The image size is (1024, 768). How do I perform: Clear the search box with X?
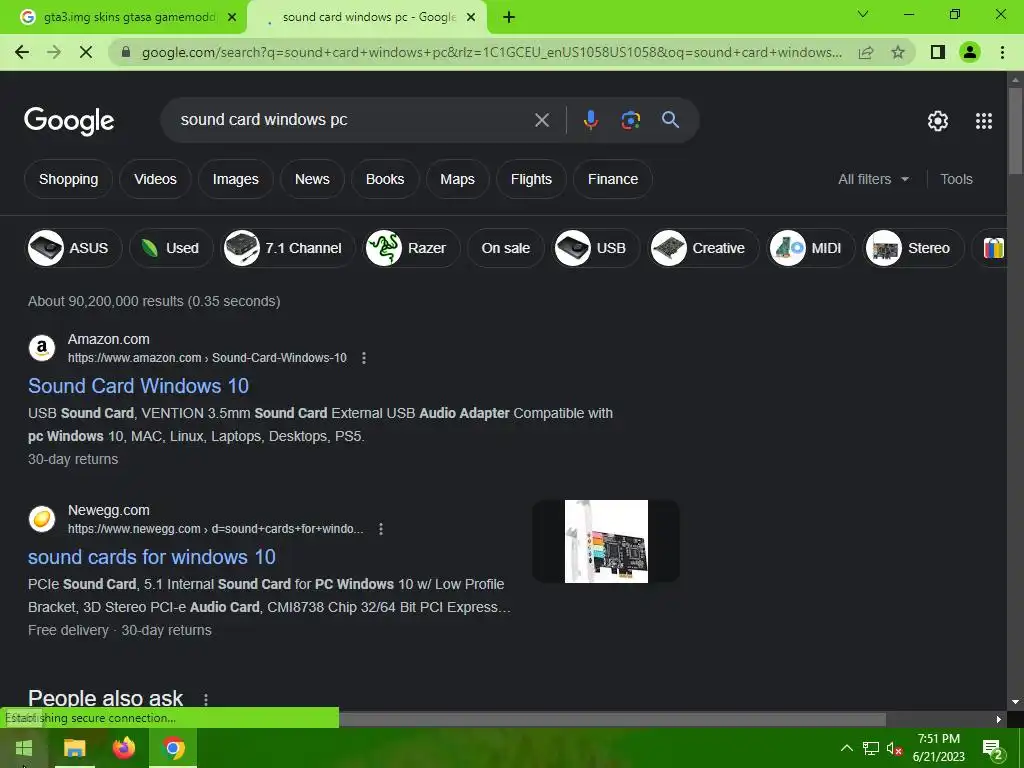click(x=541, y=120)
